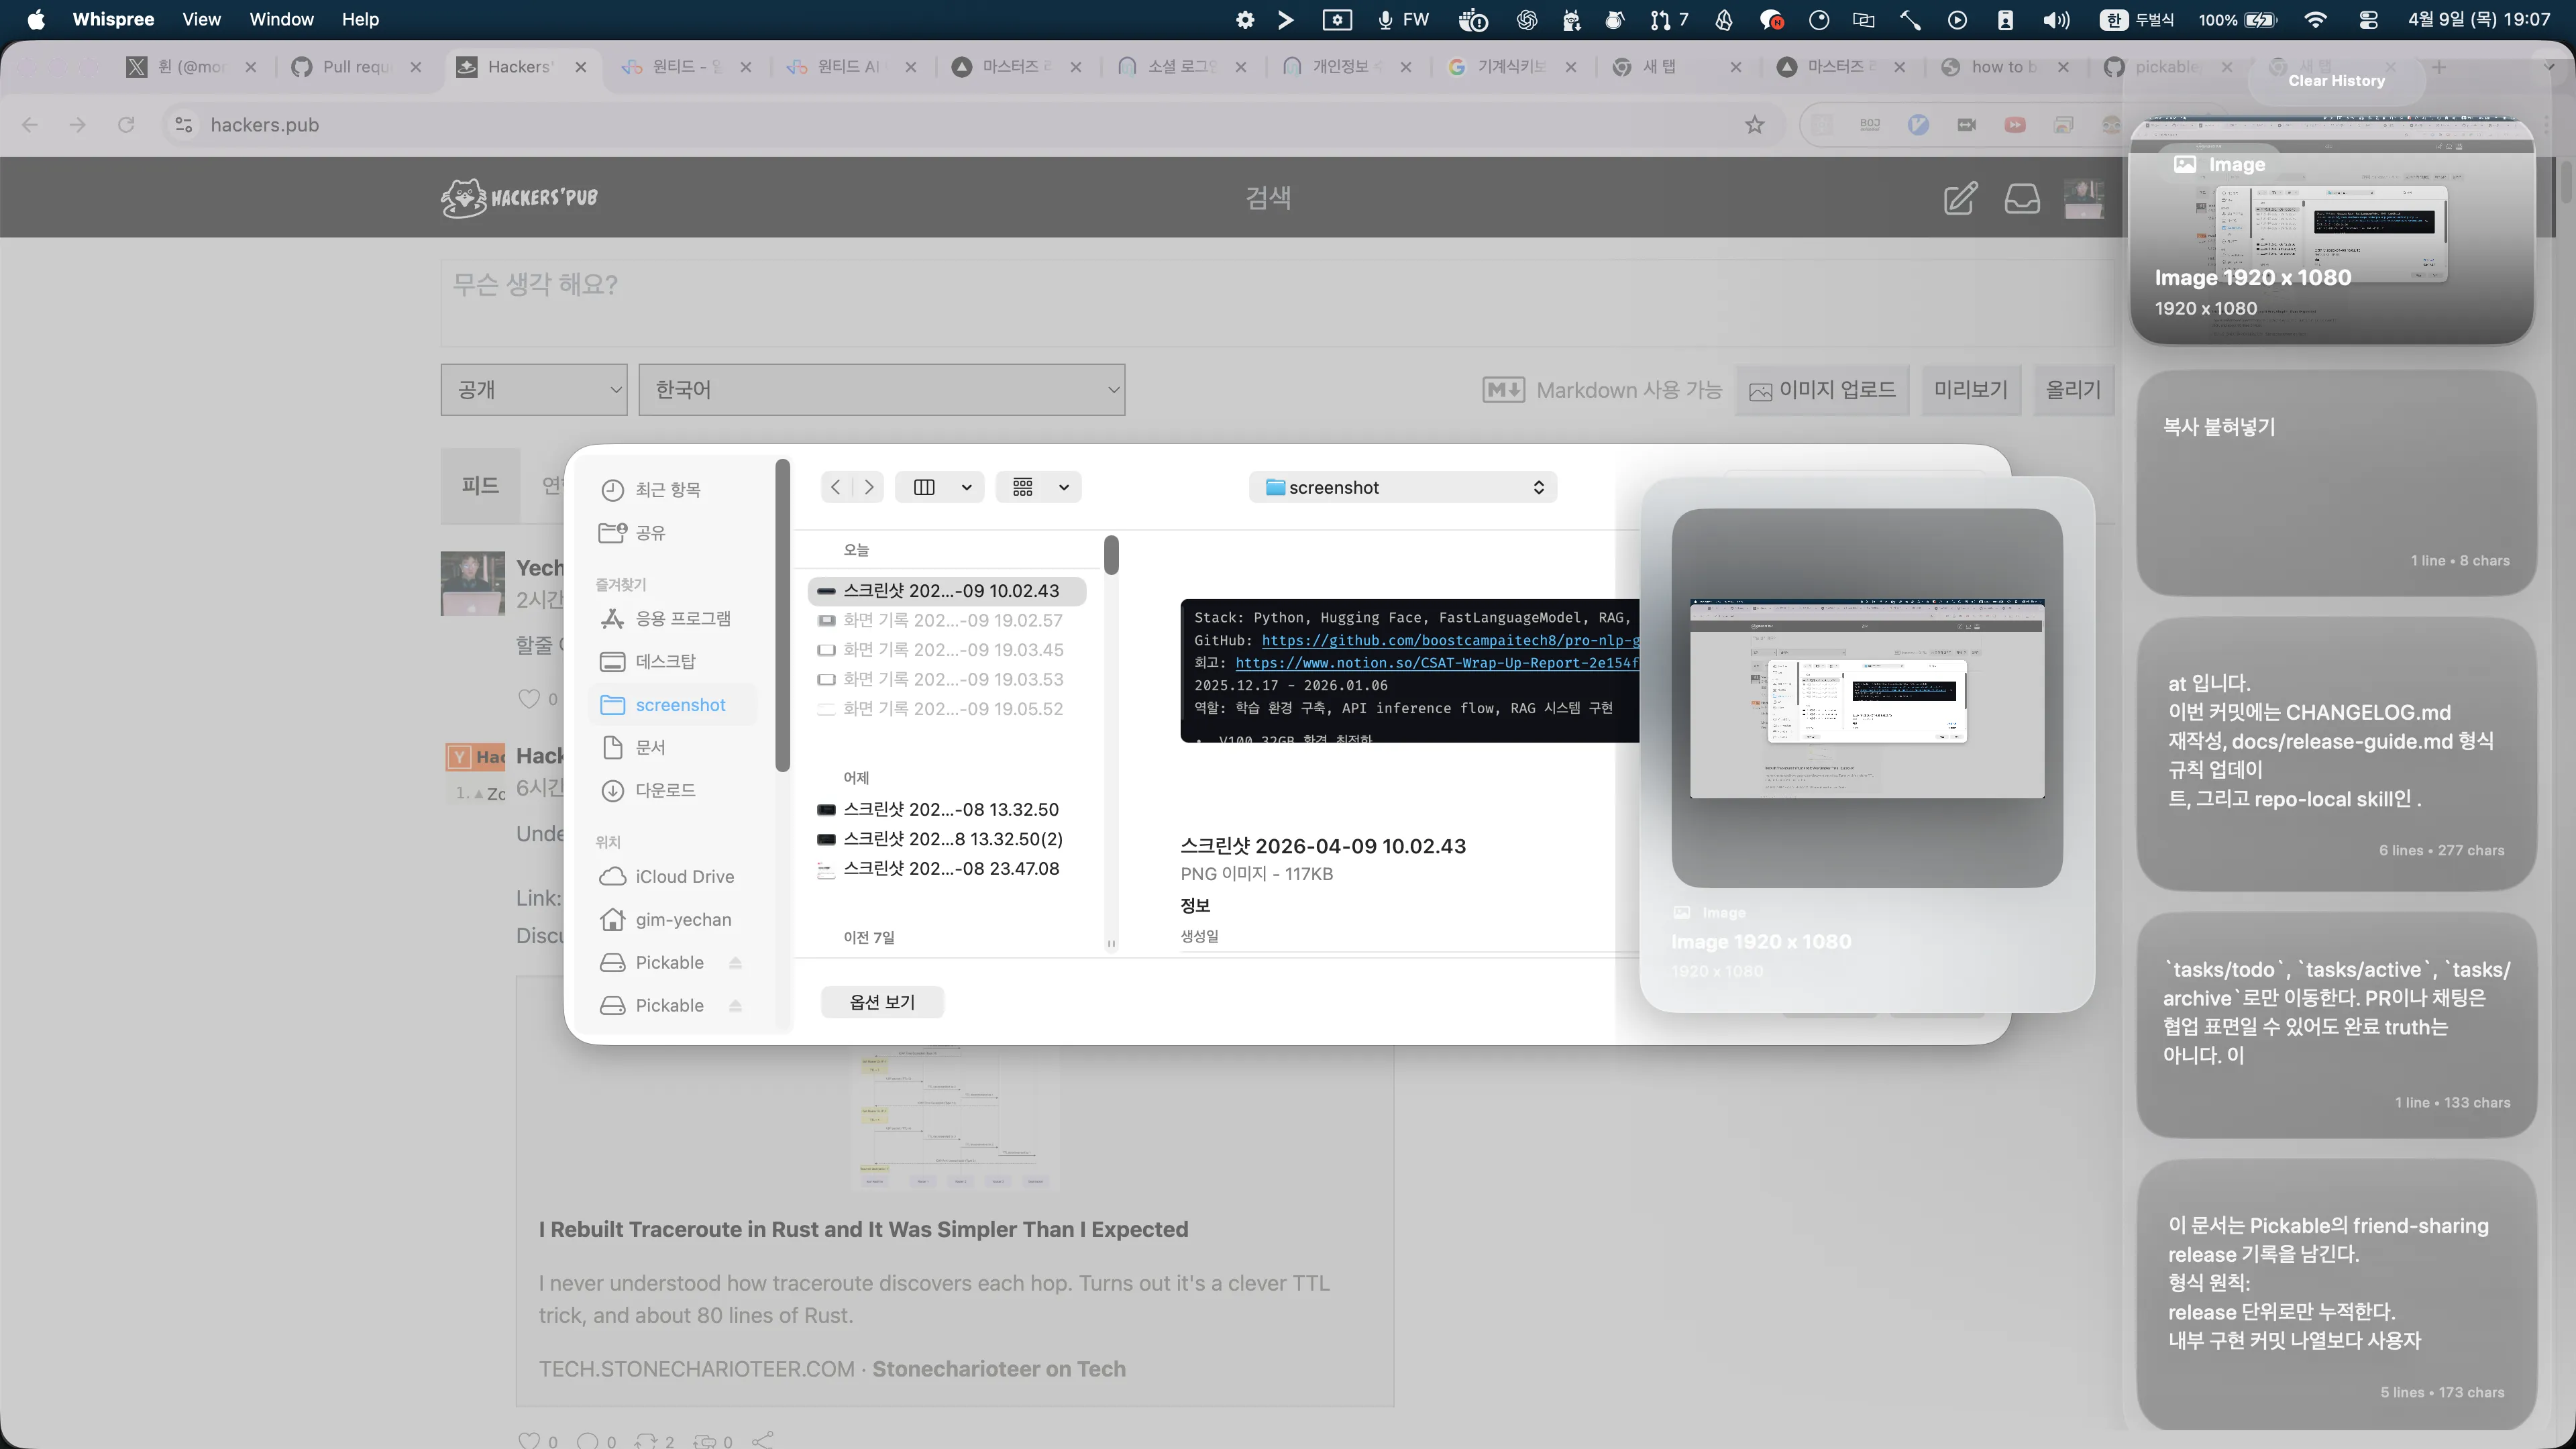Expand the 한국어 language dropdown

tap(882, 390)
